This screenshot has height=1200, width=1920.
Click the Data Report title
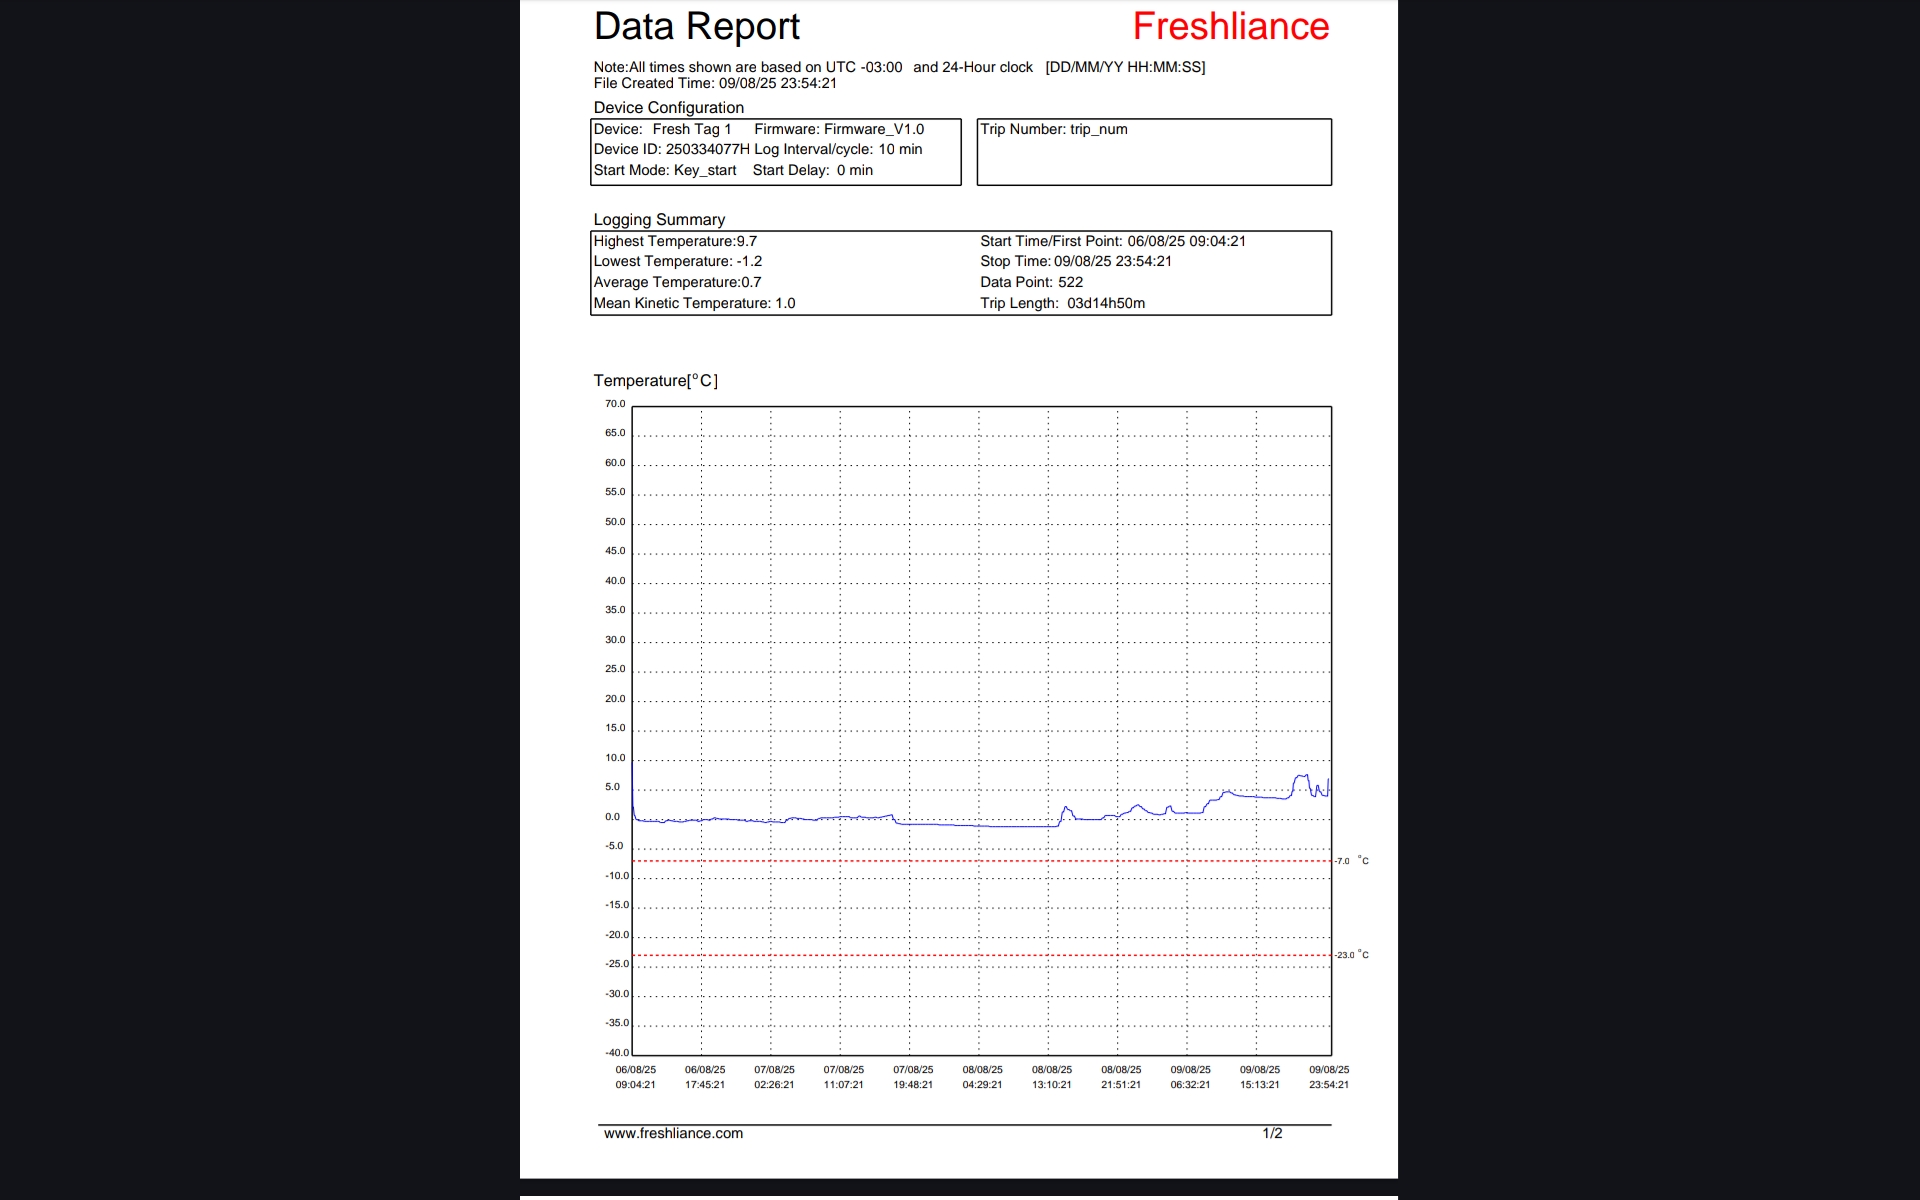696,27
